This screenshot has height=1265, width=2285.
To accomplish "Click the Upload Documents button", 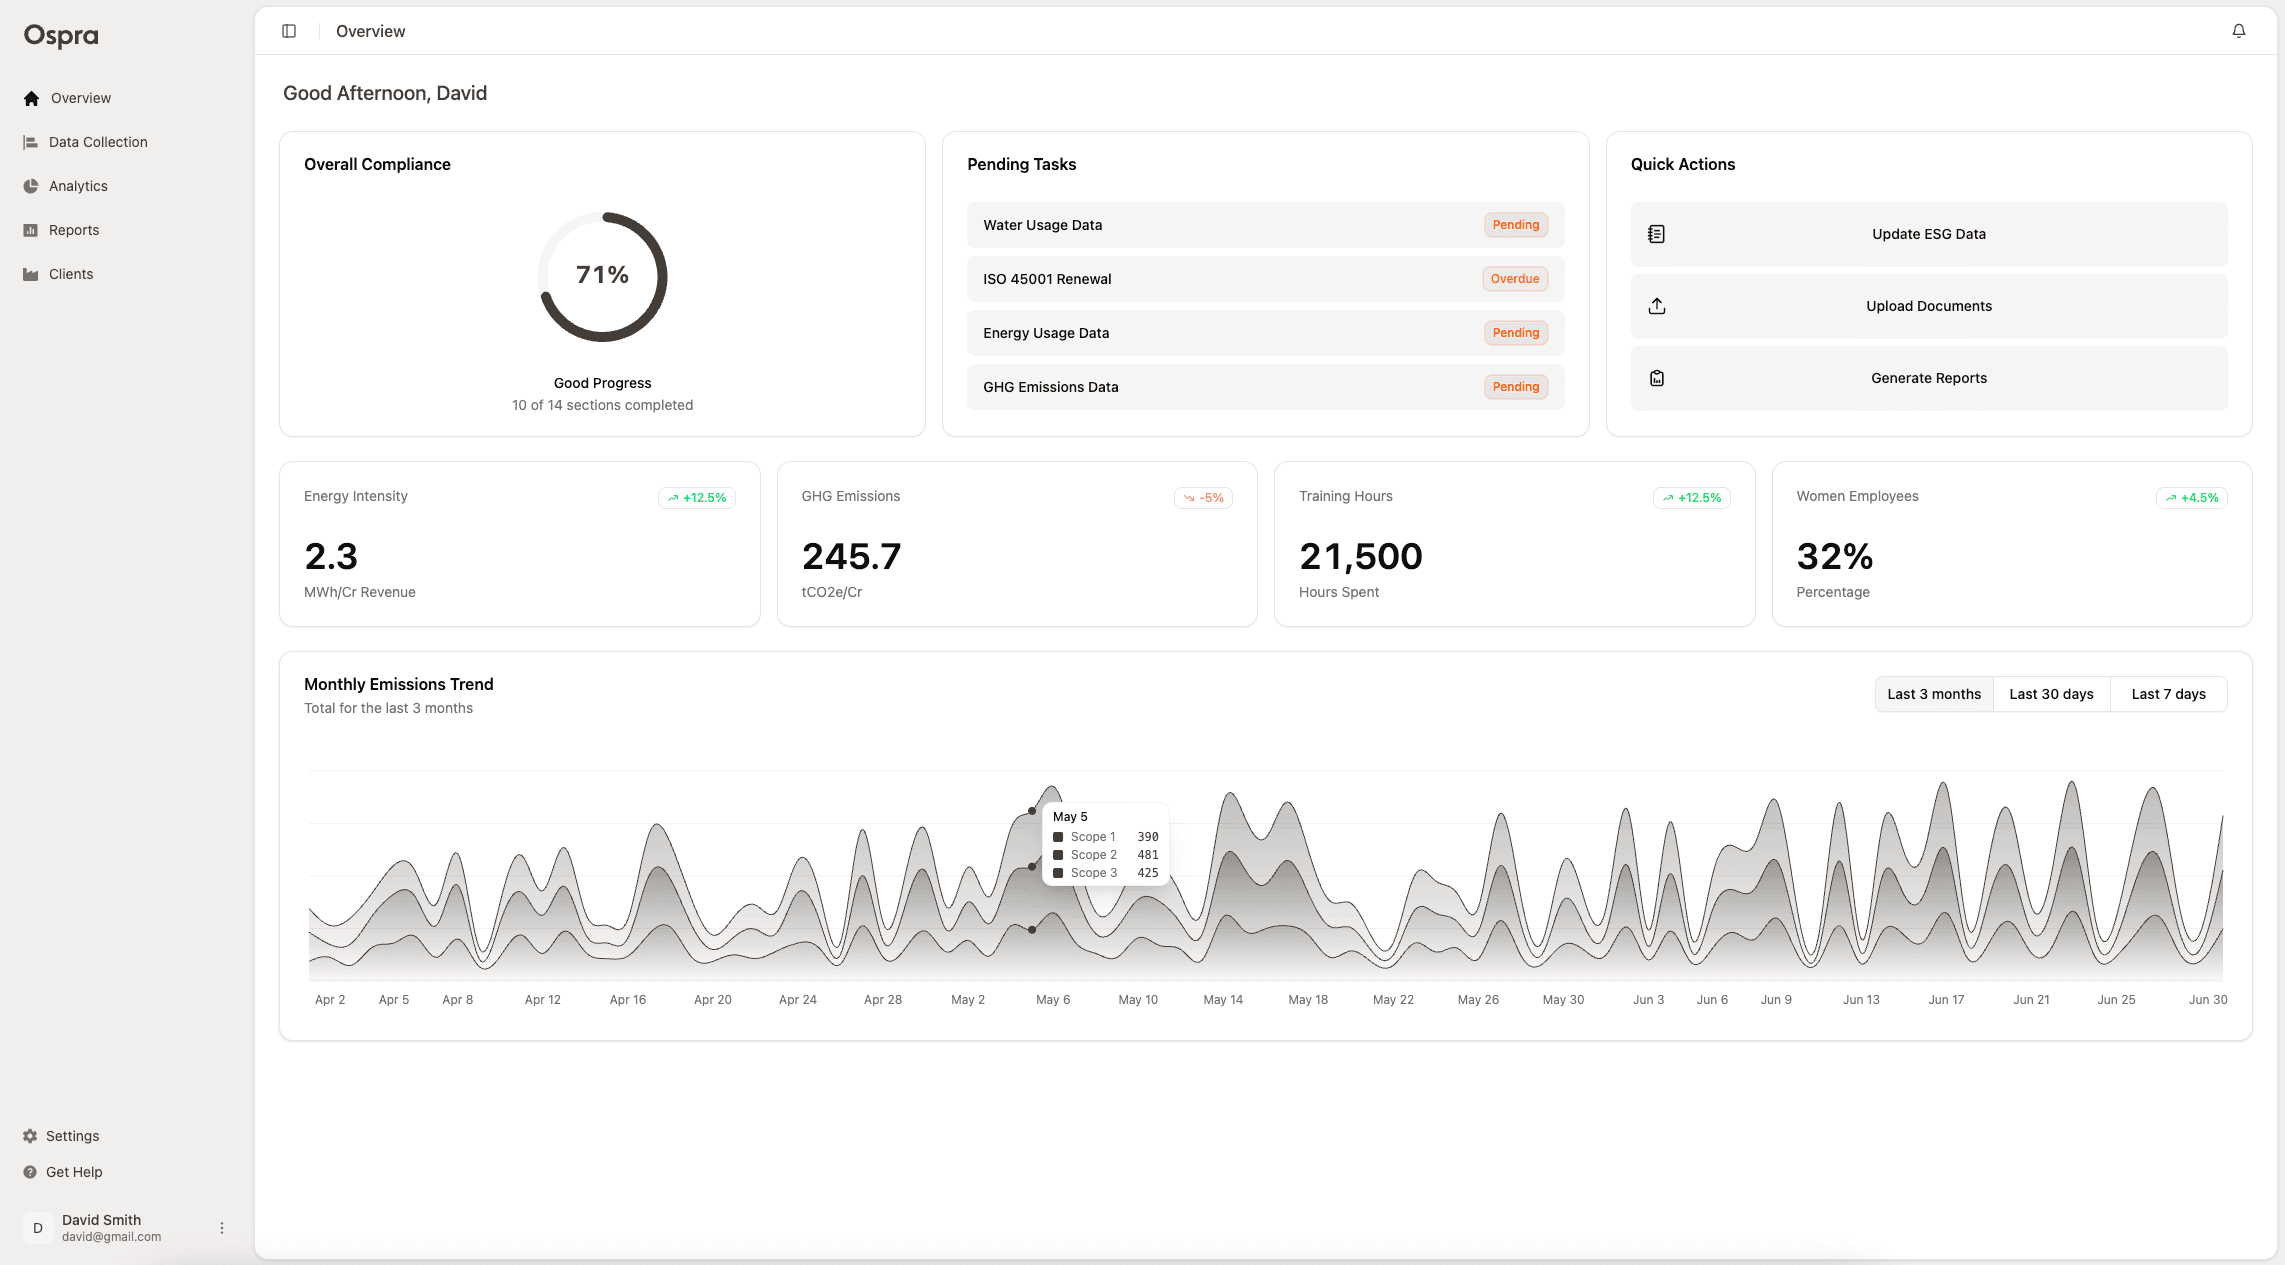I will pos(1928,306).
